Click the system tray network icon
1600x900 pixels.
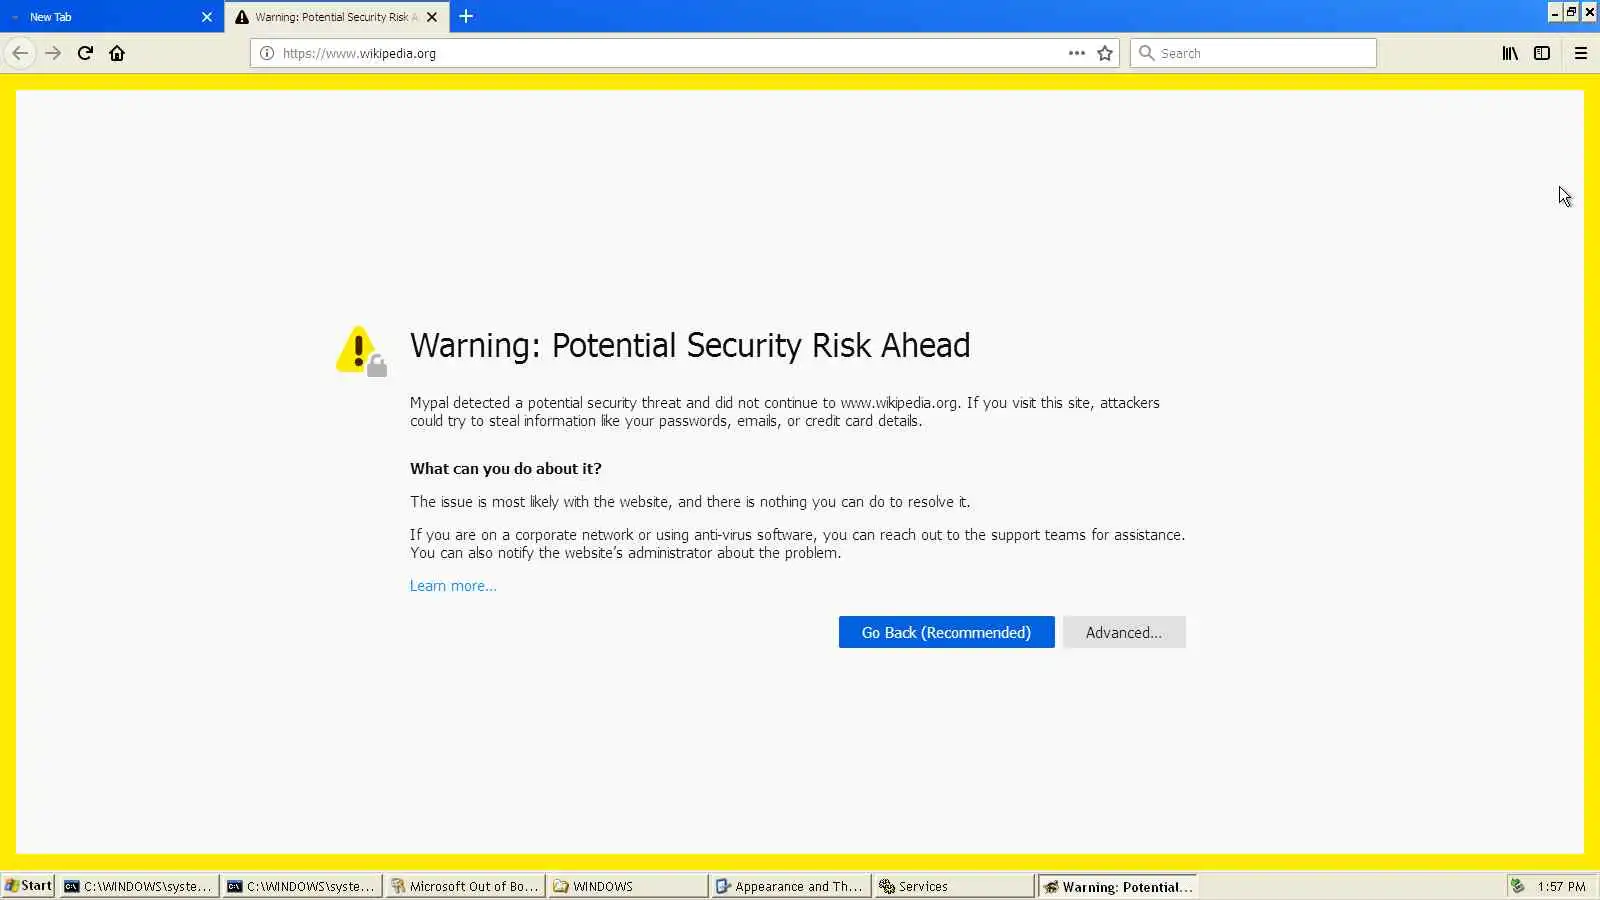1518,886
